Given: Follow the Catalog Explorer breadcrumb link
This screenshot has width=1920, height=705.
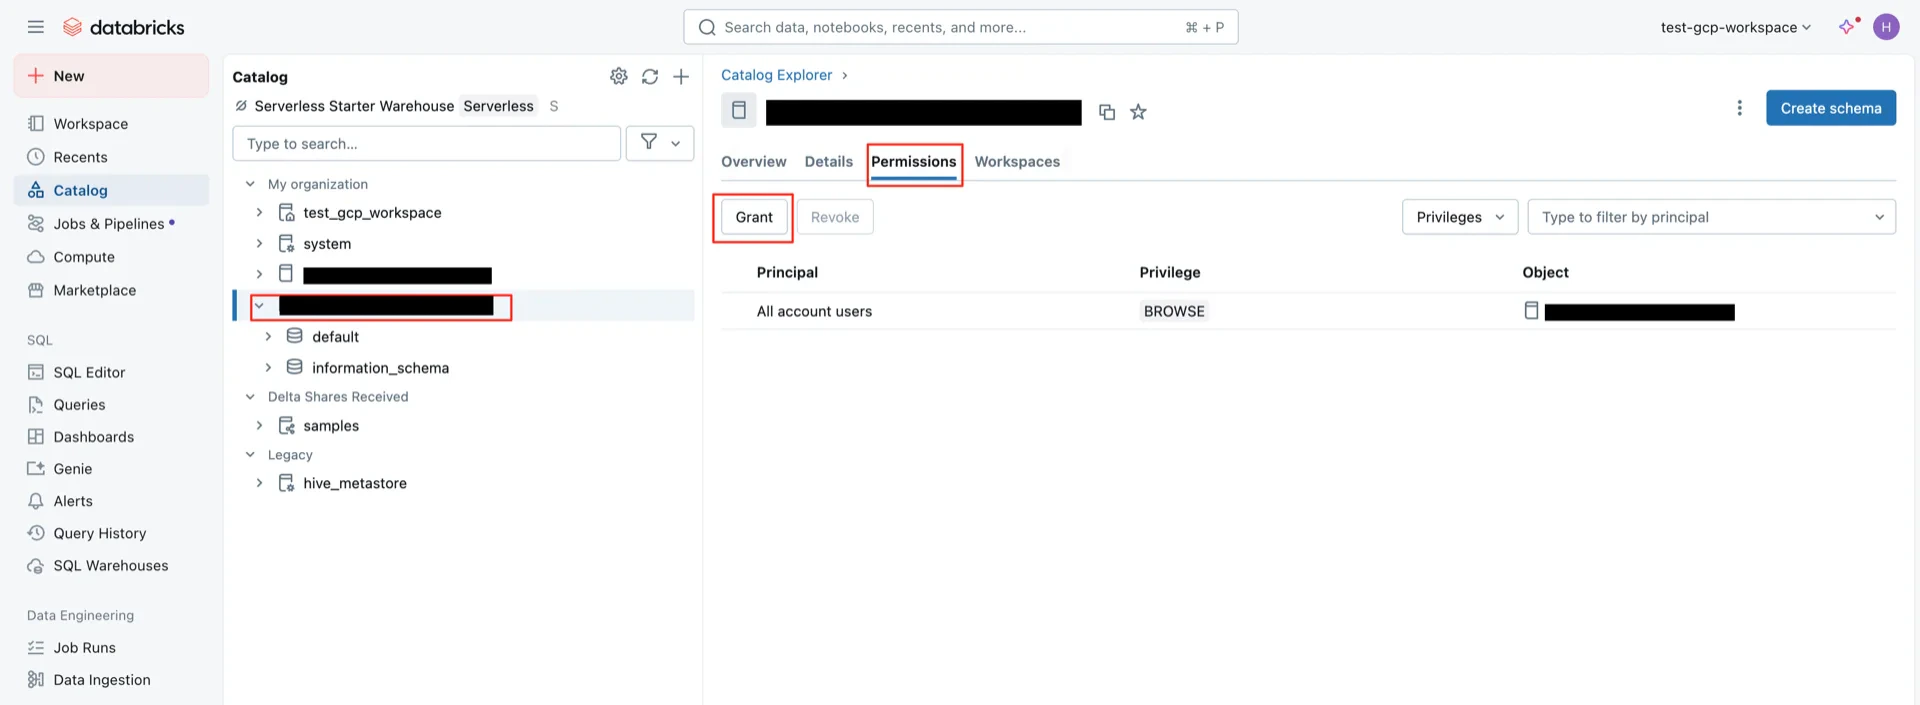Looking at the screenshot, I should (x=776, y=75).
